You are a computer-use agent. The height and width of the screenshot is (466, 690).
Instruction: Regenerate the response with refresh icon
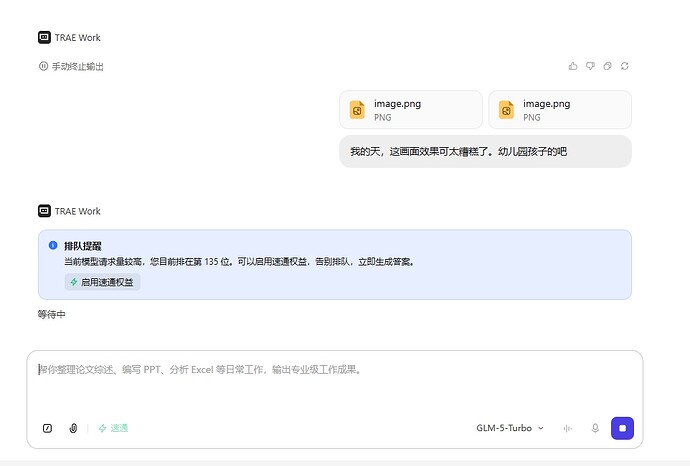[x=624, y=66]
